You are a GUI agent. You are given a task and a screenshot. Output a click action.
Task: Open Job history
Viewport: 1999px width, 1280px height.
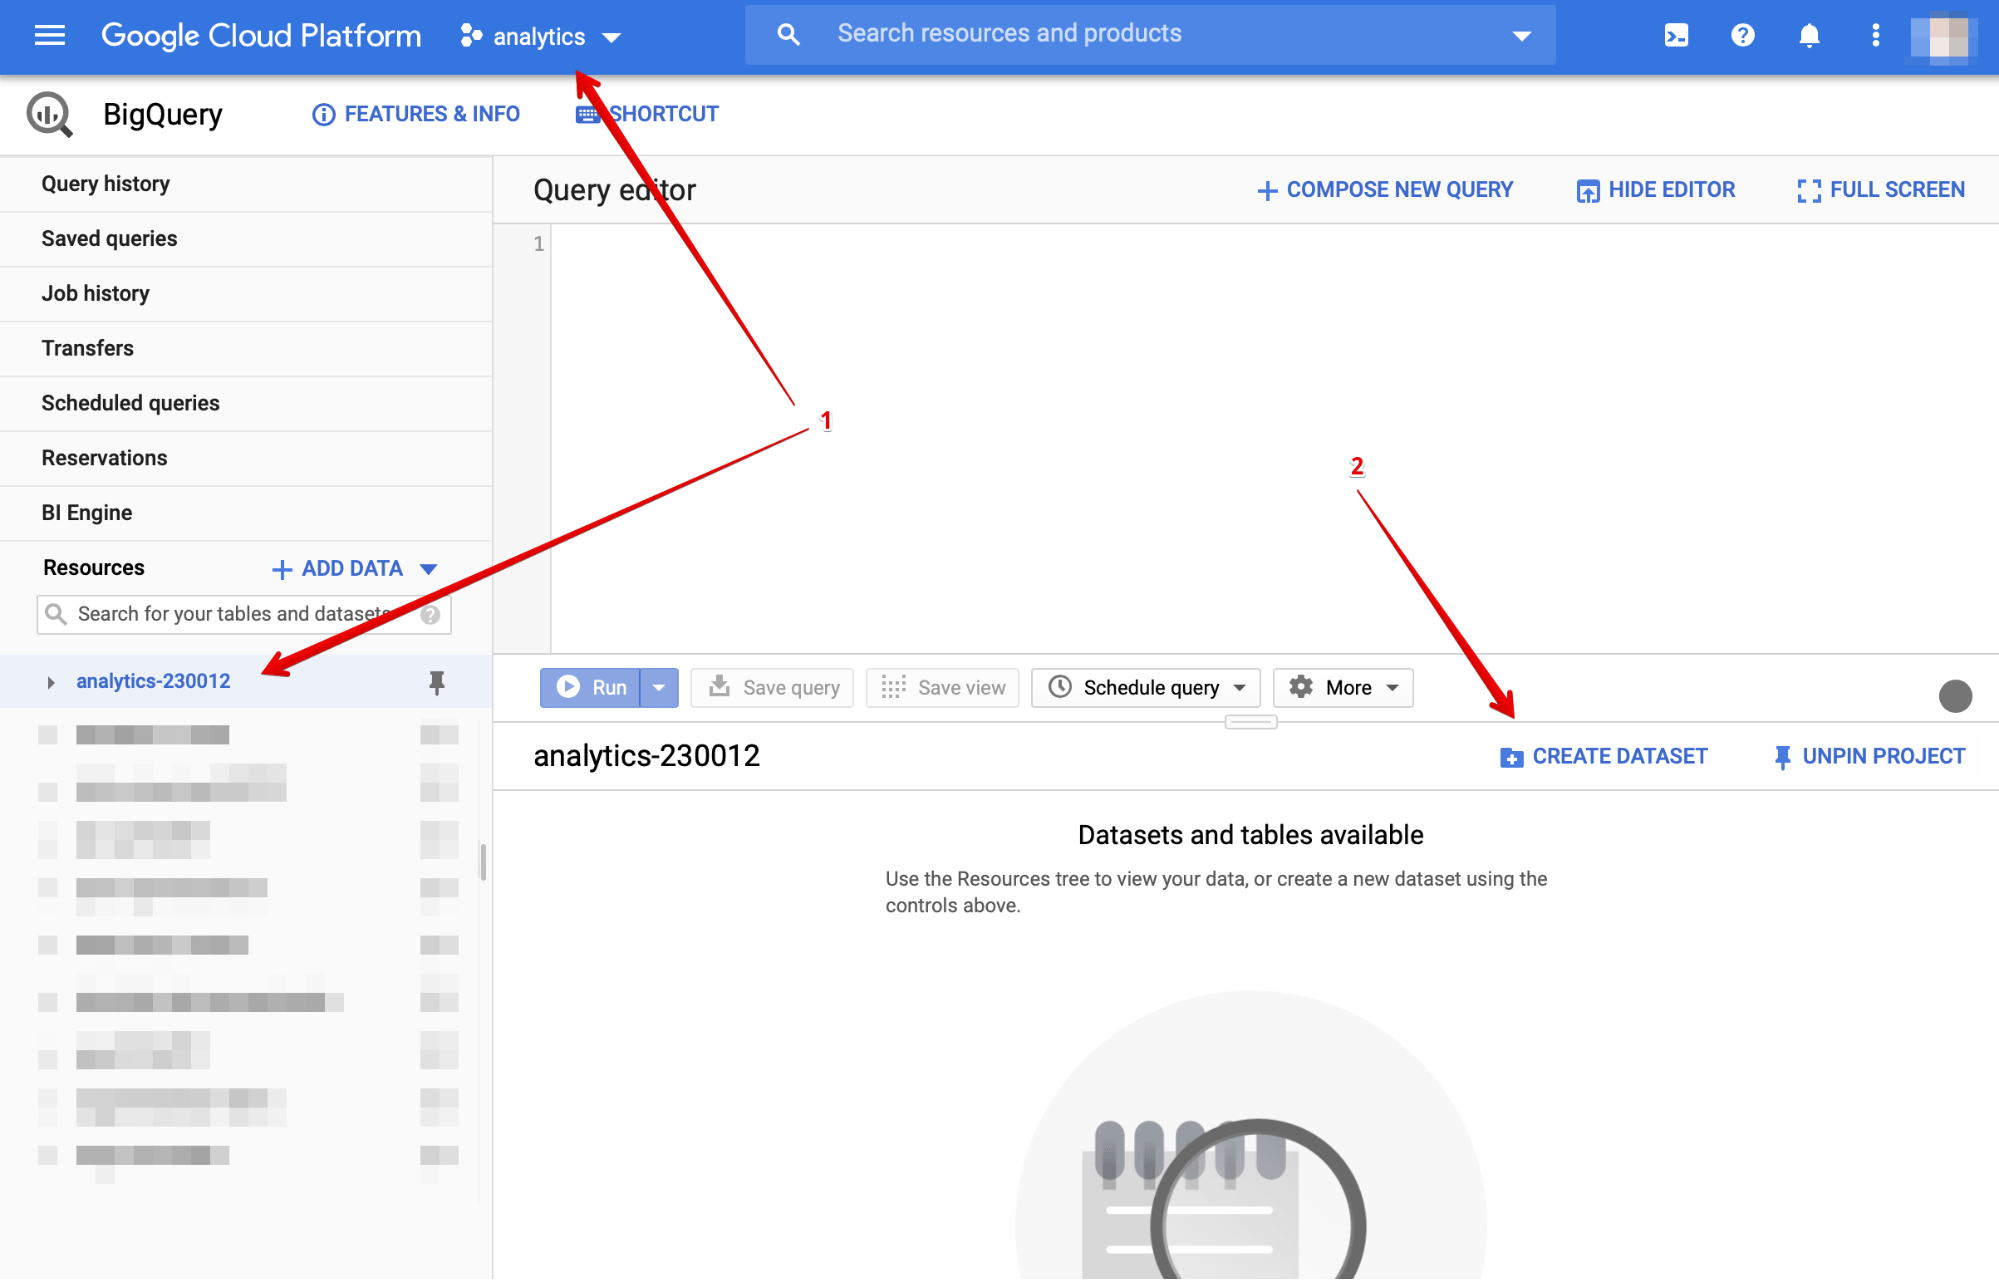[x=246, y=294]
